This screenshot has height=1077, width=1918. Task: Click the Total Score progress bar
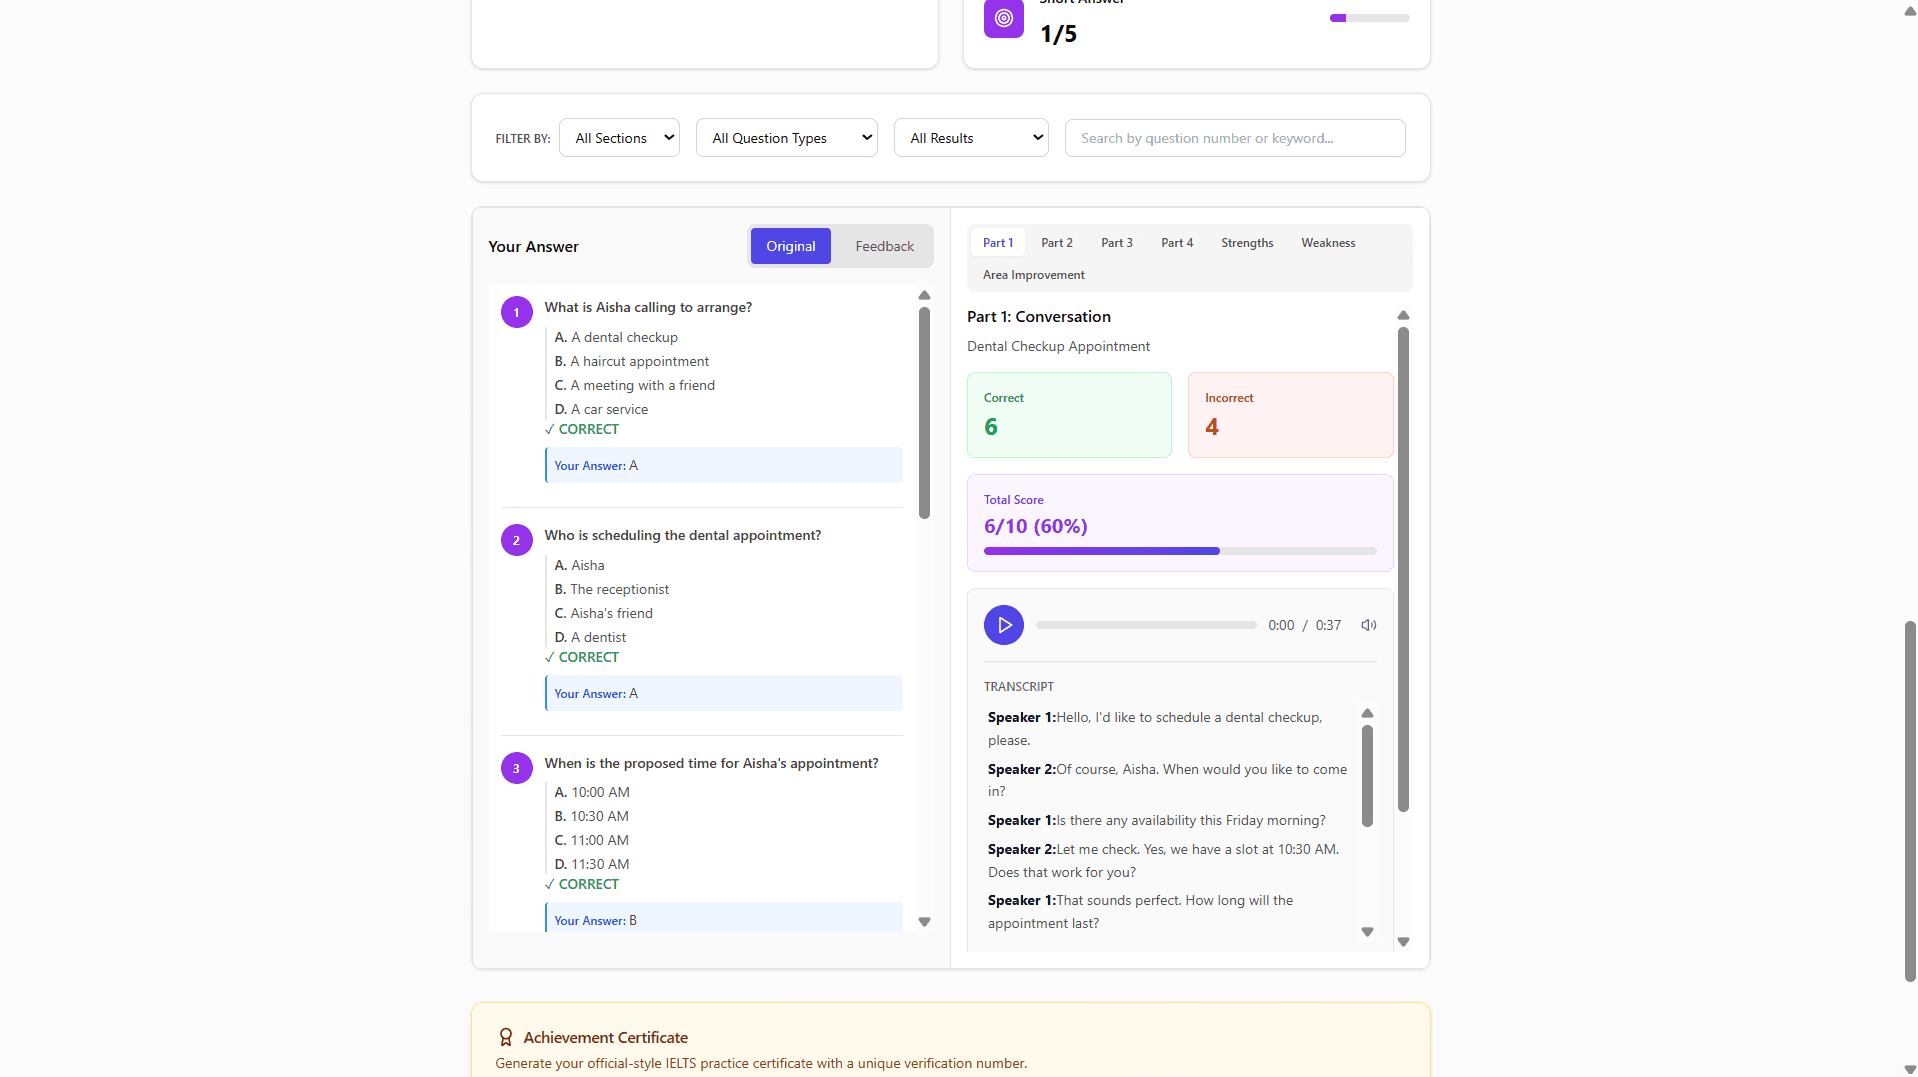coord(1180,551)
